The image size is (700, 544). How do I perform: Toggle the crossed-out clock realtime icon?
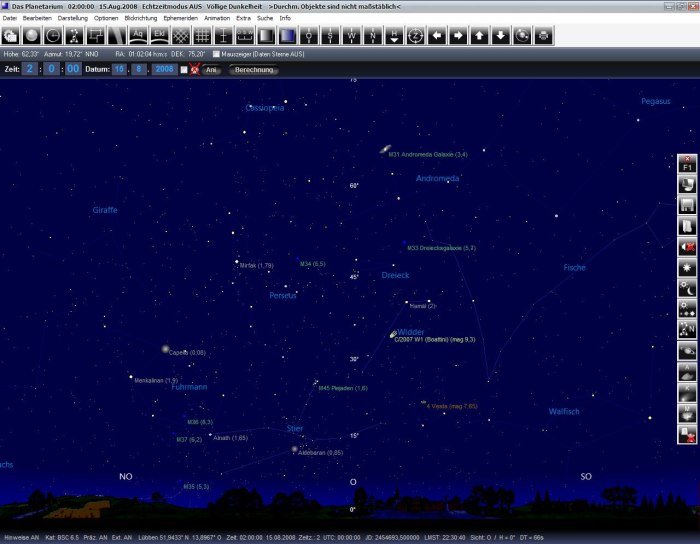[x=195, y=70]
